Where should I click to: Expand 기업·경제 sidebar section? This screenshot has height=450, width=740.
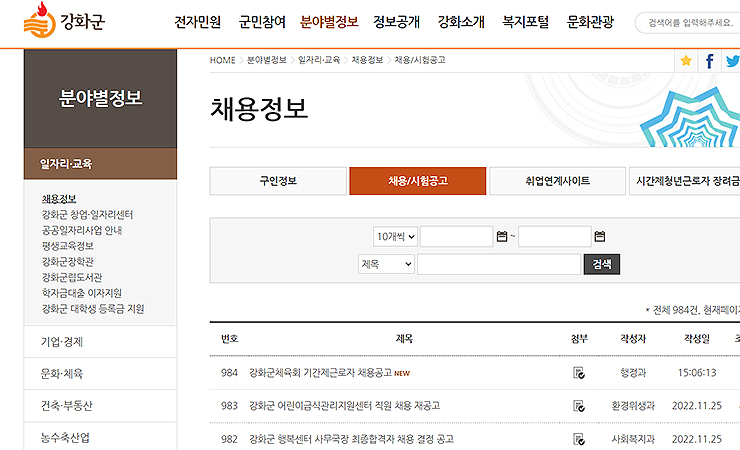(100, 342)
